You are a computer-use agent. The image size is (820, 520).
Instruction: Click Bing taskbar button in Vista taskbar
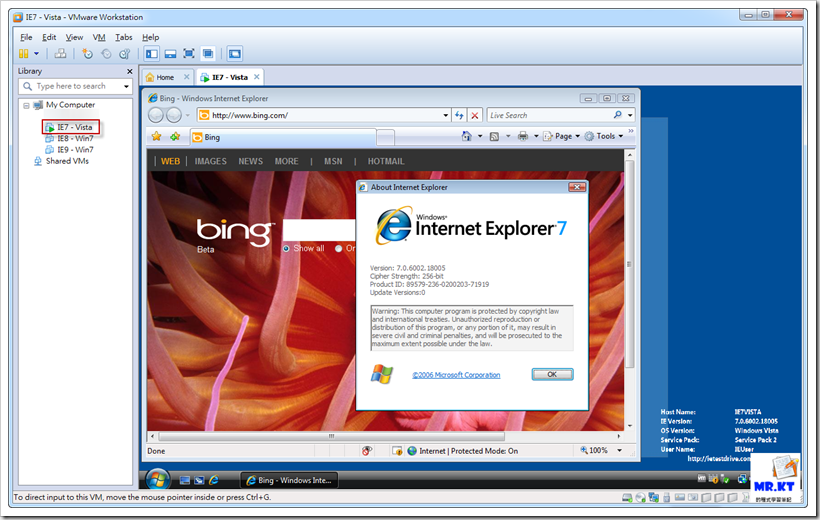point(289,480)
